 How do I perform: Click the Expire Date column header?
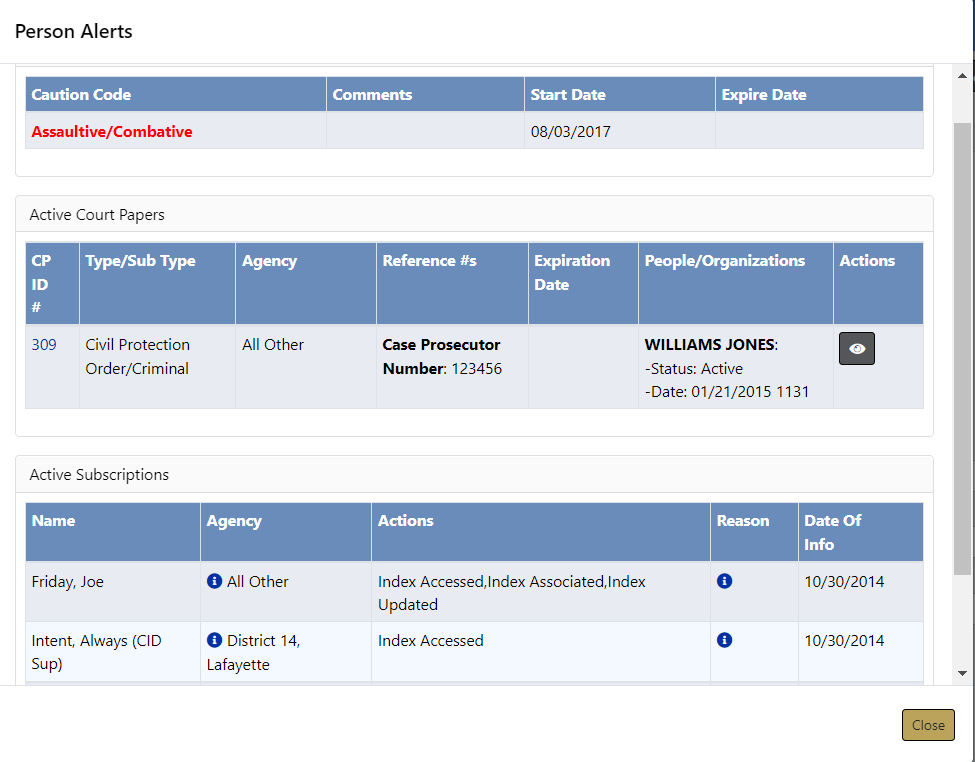[x=764, y=95]
